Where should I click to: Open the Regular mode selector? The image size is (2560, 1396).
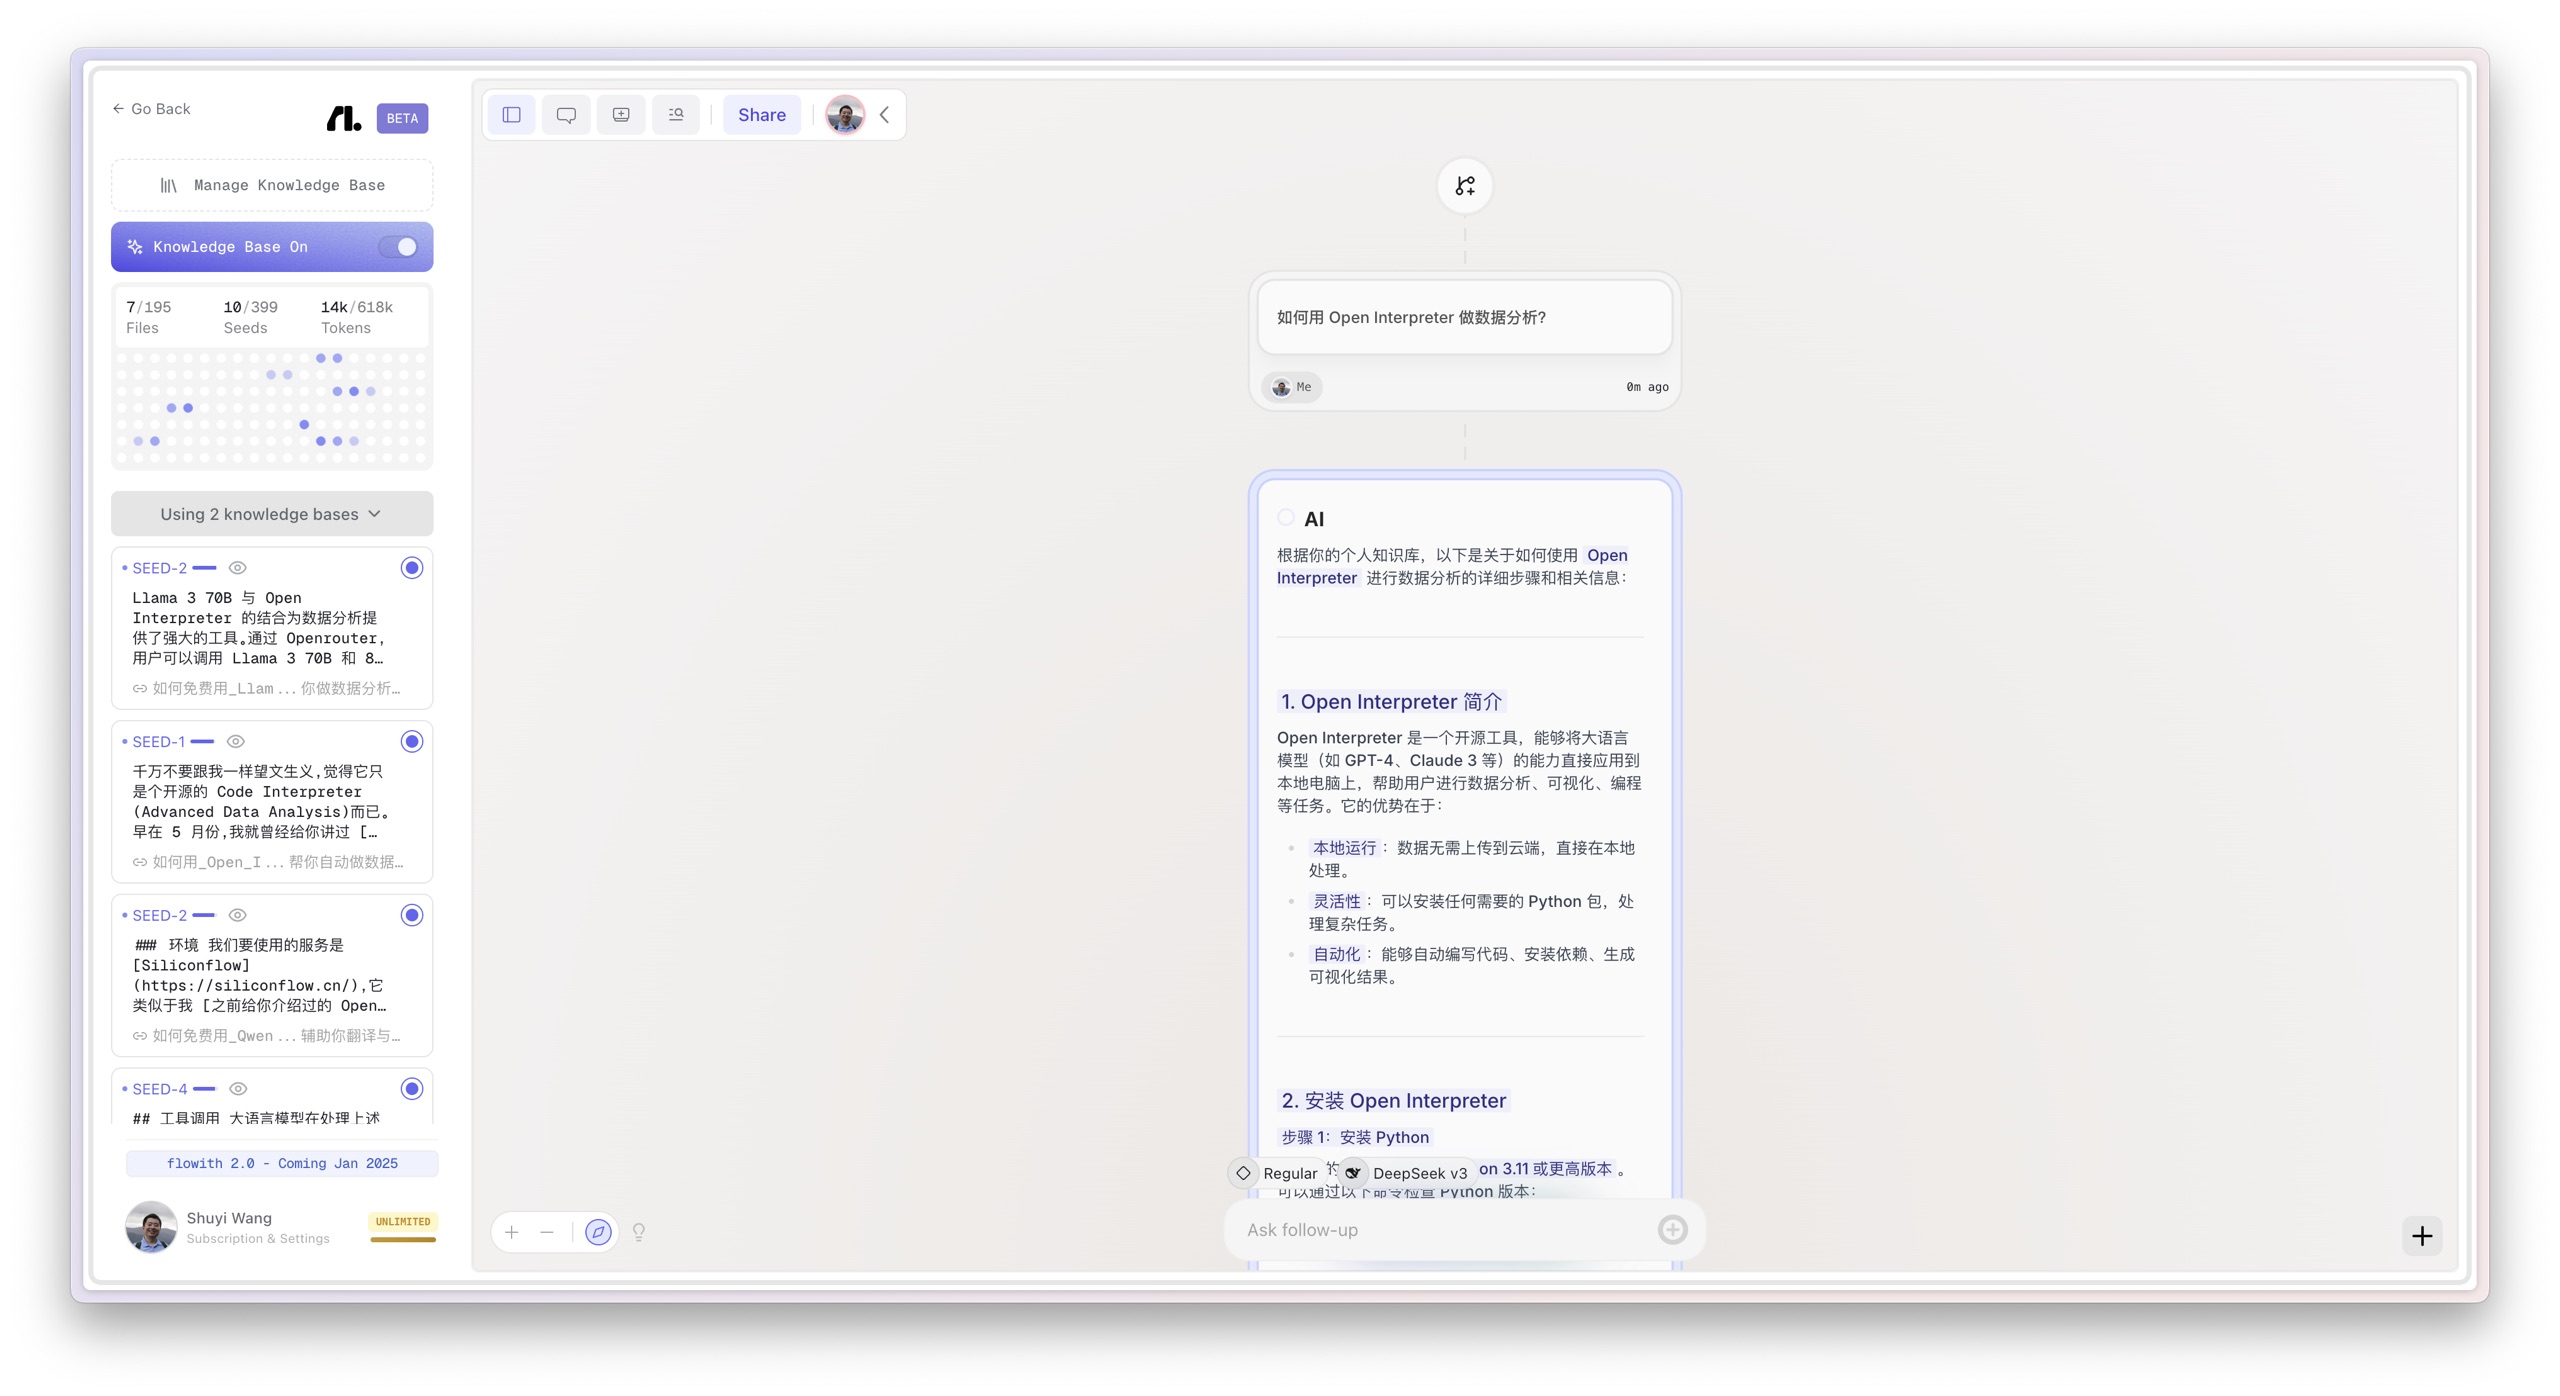click(x=1277, y=1173)
